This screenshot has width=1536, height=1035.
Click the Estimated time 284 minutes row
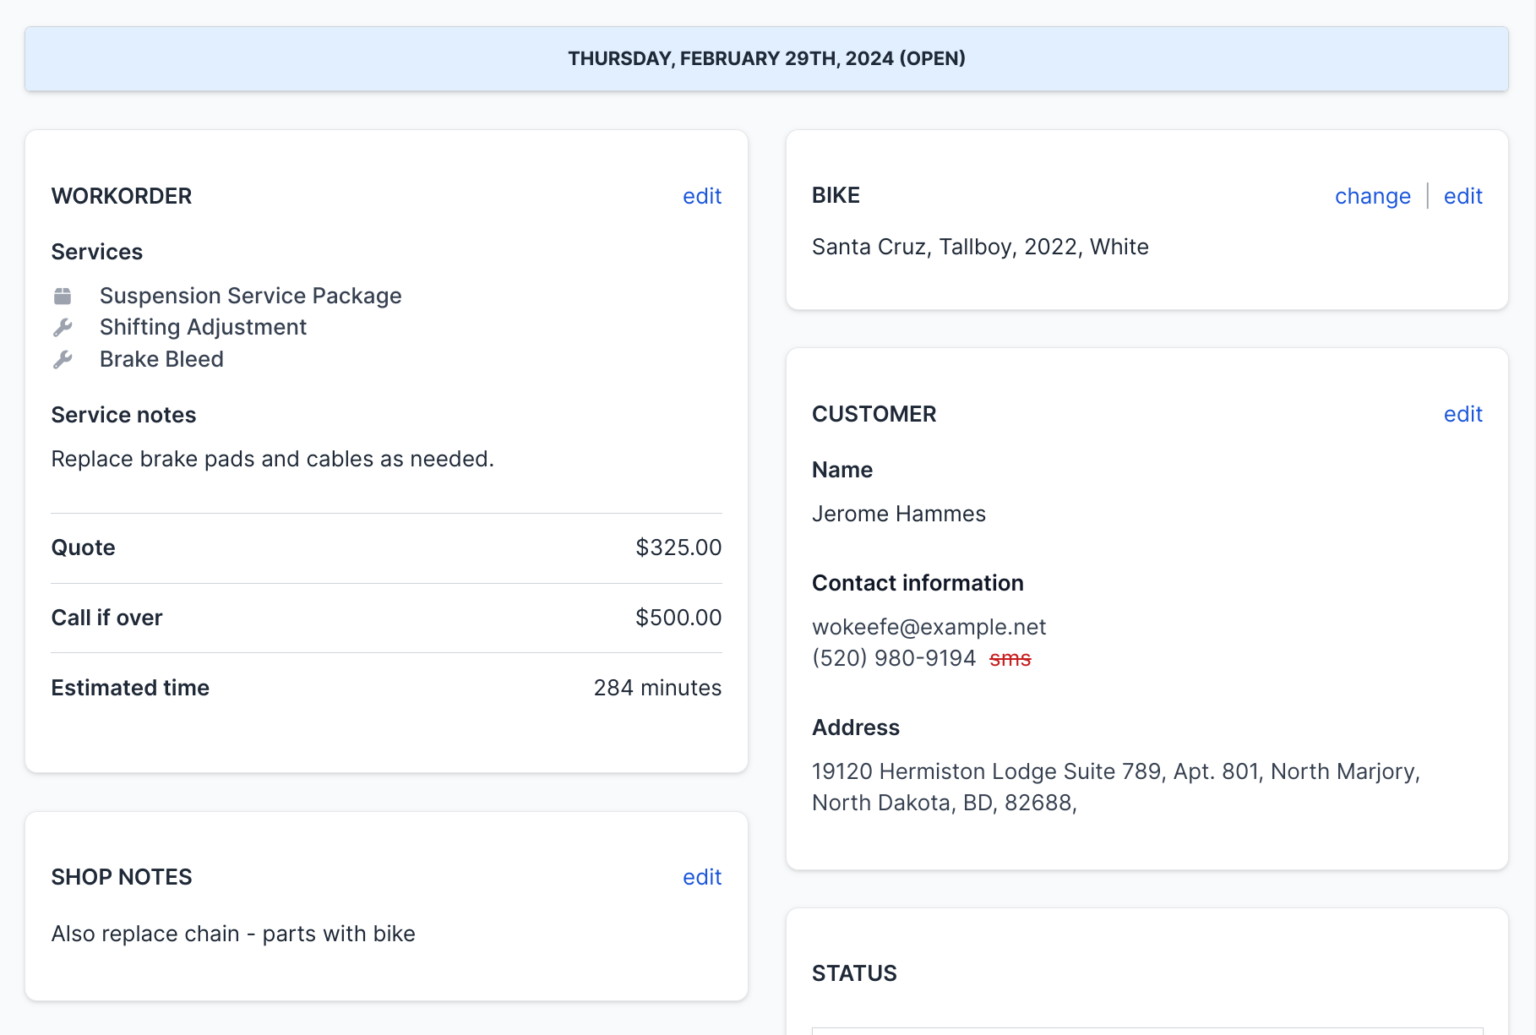(x=657, y=688)
